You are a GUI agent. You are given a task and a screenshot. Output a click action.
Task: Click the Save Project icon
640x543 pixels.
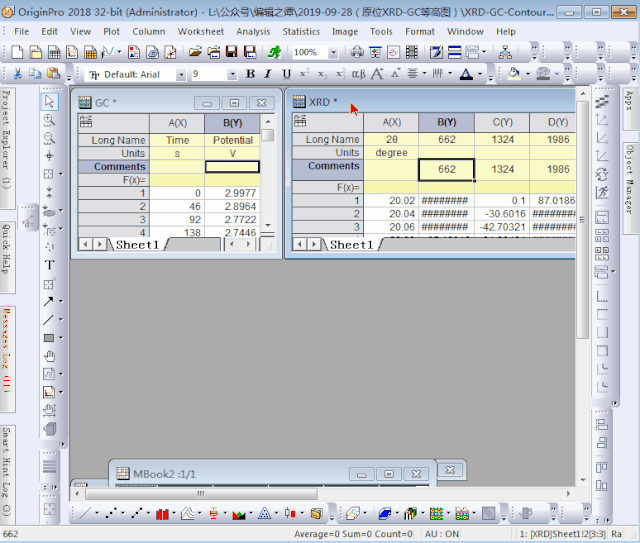click(x=231, y=52)
